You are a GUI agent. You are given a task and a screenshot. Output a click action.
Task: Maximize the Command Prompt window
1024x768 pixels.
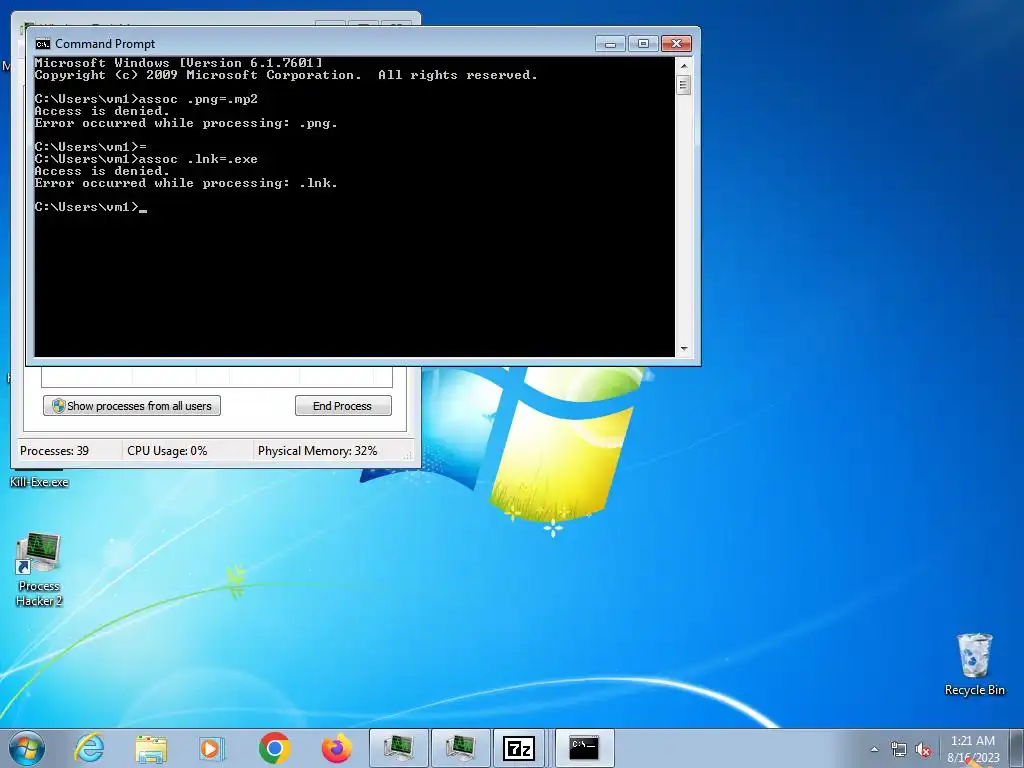pyautogui.click(x=643, y=44)
